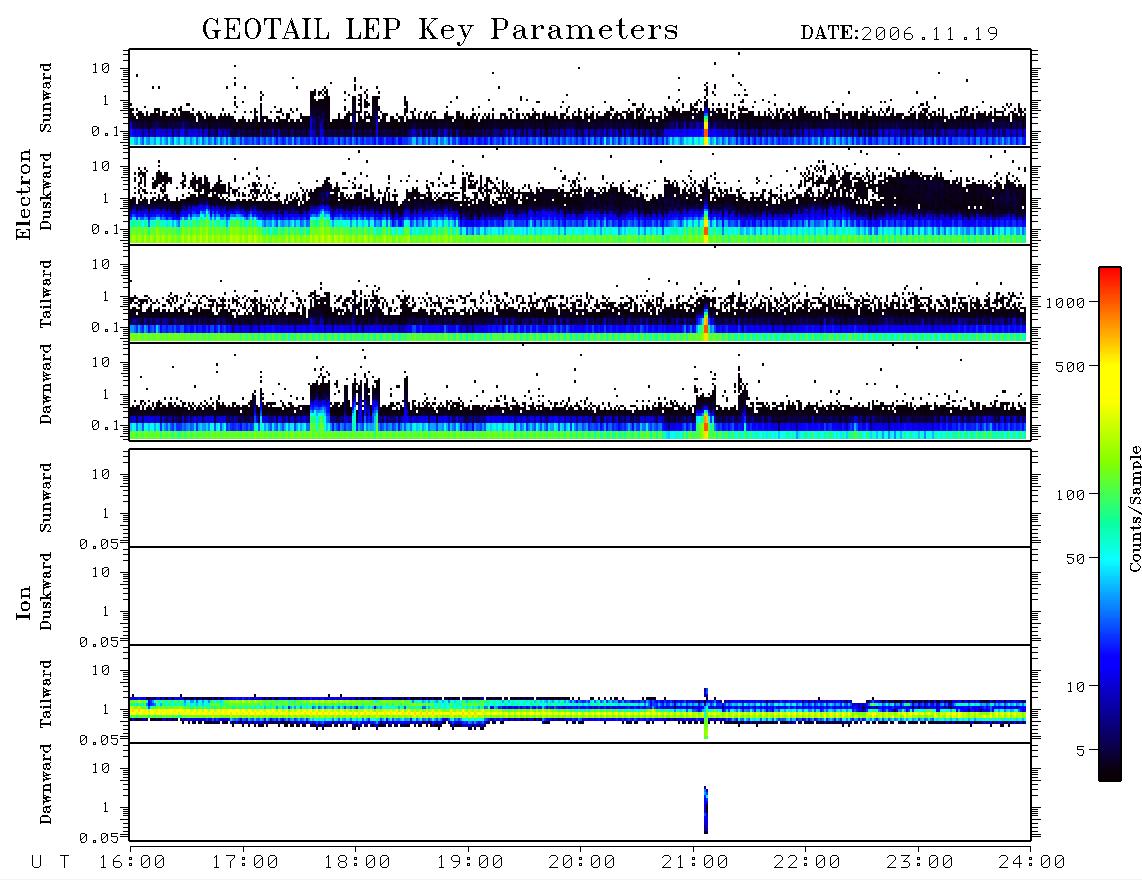Click 0.05 tick on Ion Dawnward axis

point(99,838)
